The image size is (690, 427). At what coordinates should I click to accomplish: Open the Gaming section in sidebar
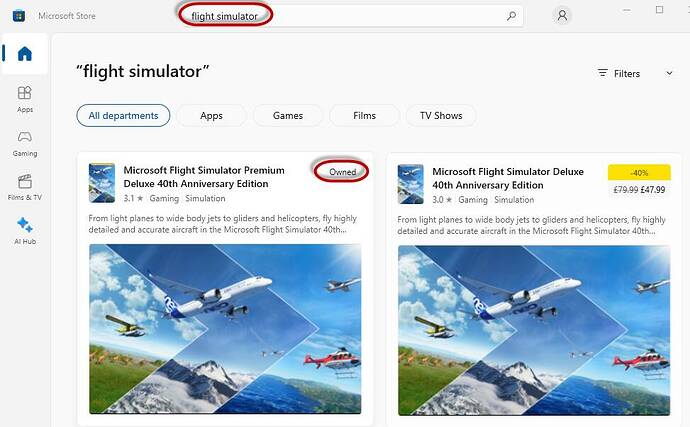25,144
